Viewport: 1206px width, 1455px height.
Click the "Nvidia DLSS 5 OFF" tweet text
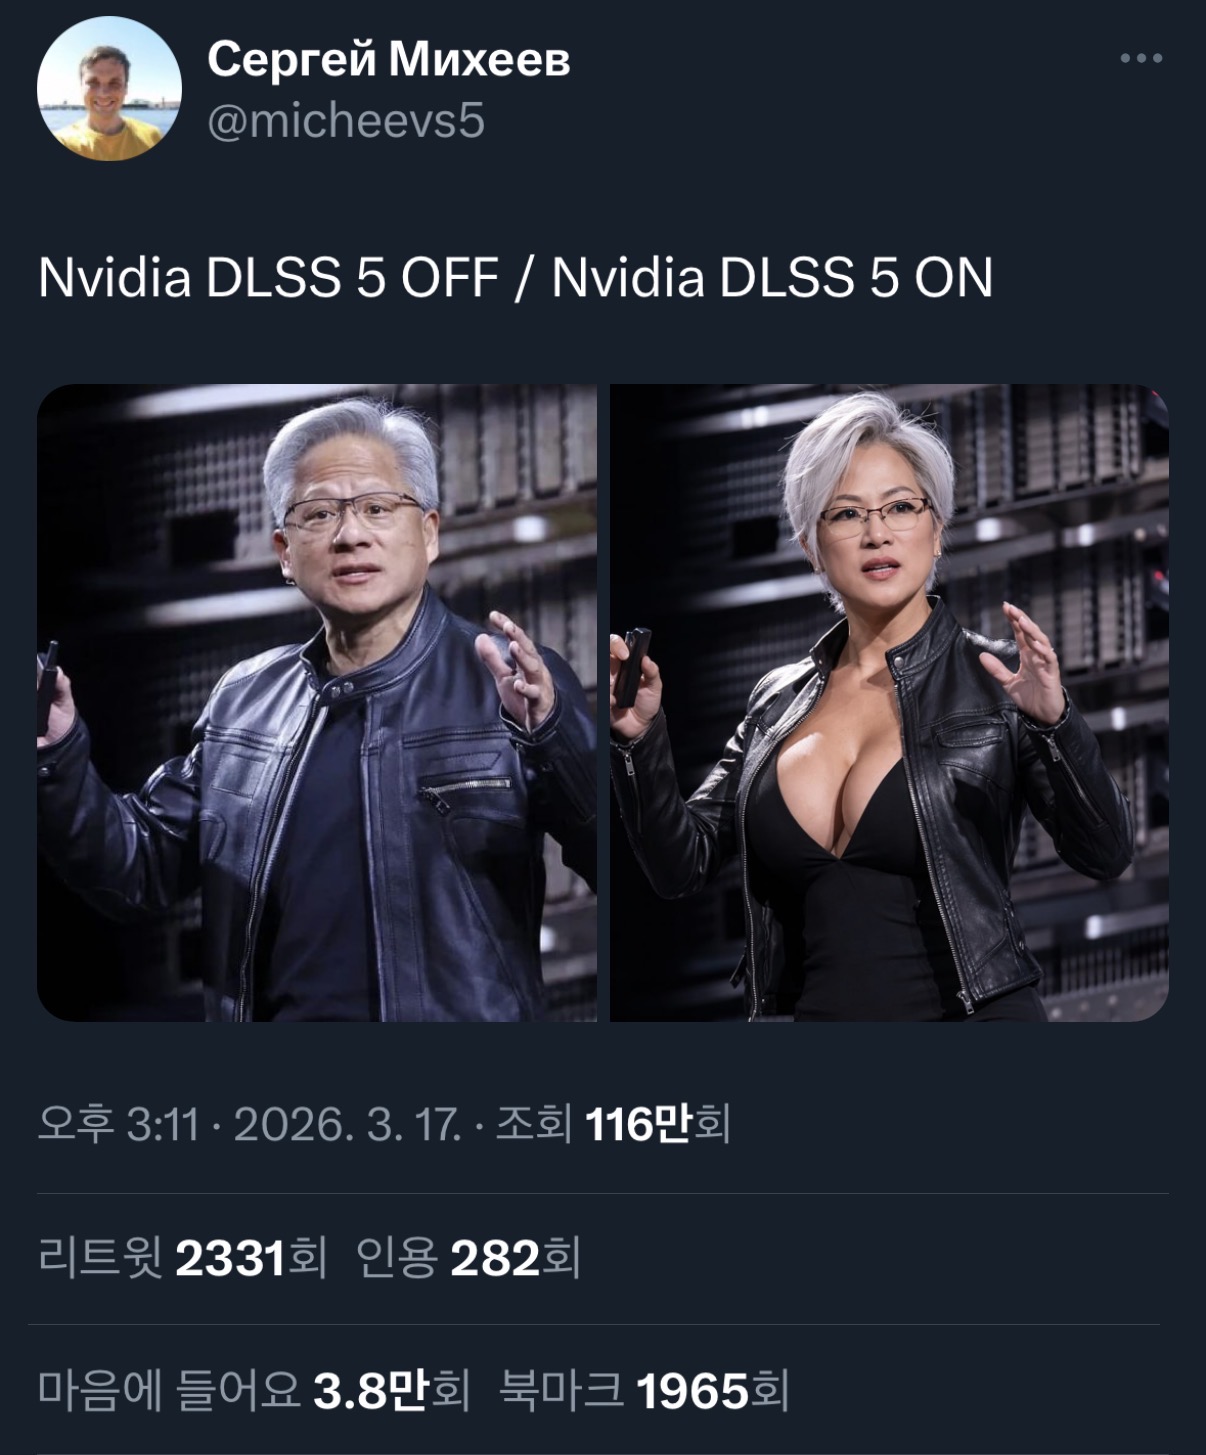click(x=268, y=277)
